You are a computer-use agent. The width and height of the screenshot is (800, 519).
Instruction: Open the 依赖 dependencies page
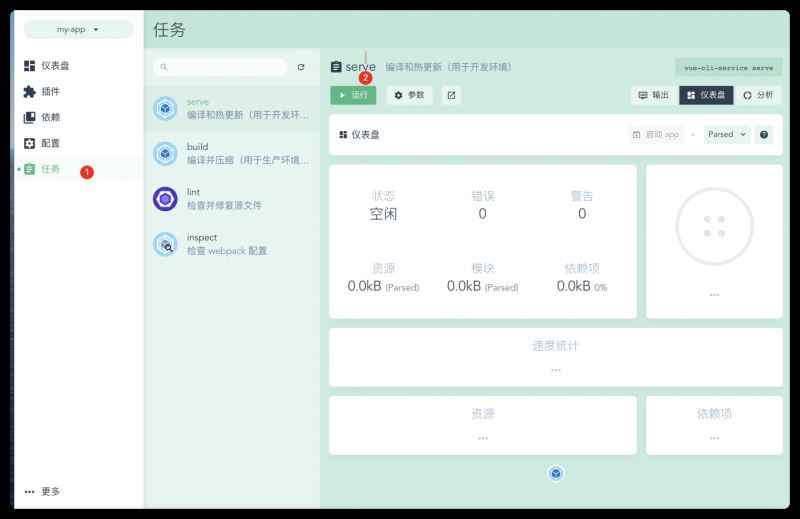tap(79, 117)
